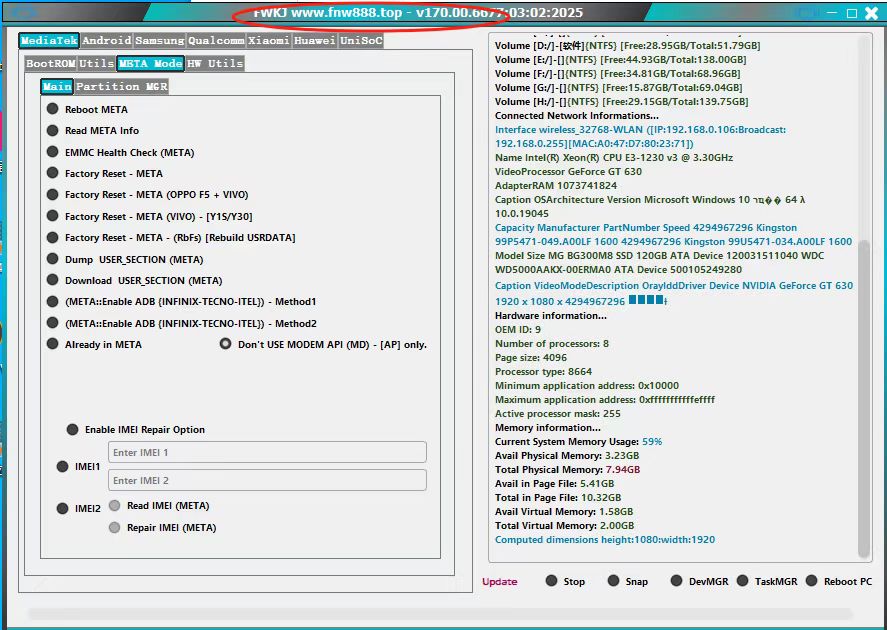Click the bottom progress bar
This screenshot has height=630, width=887.
click(x=441, y=614)
